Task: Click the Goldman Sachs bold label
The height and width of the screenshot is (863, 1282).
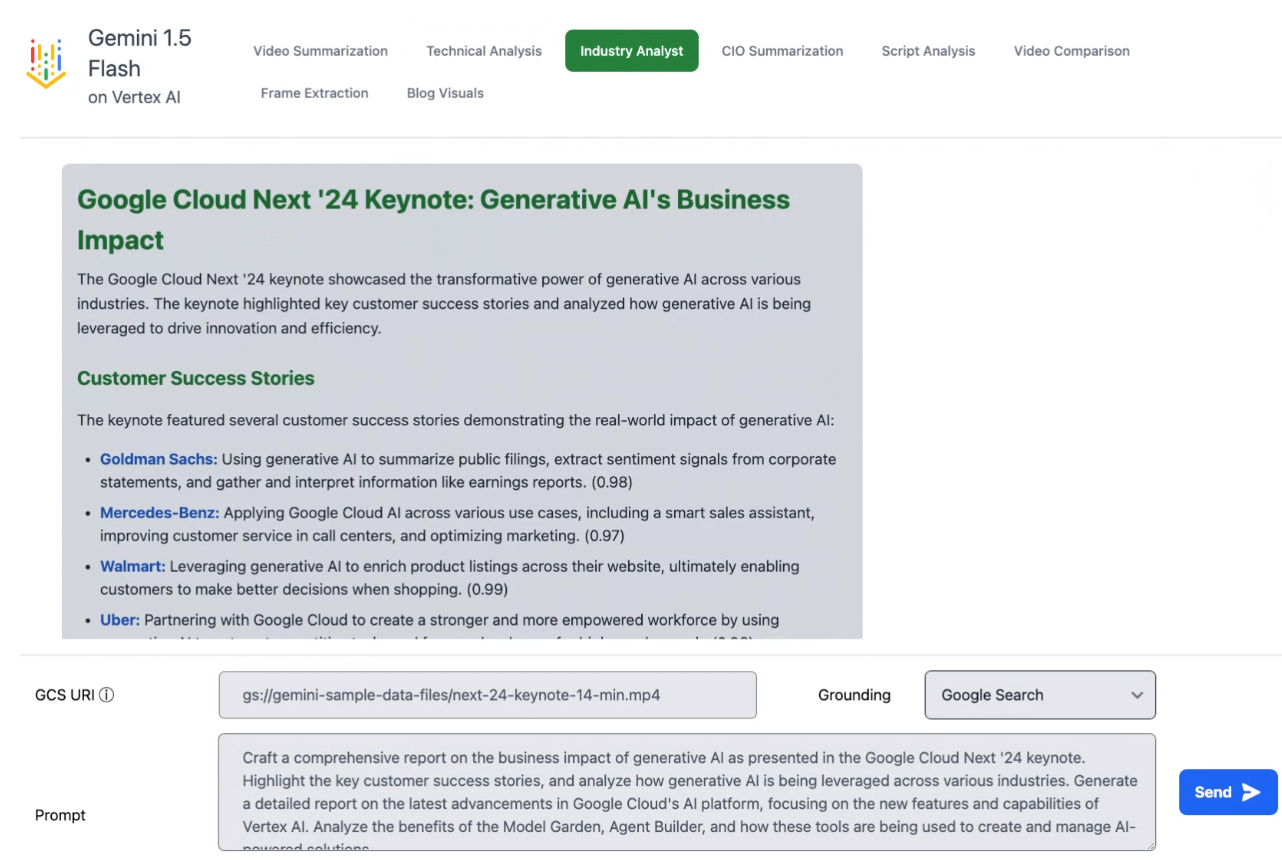Action: 158,459
